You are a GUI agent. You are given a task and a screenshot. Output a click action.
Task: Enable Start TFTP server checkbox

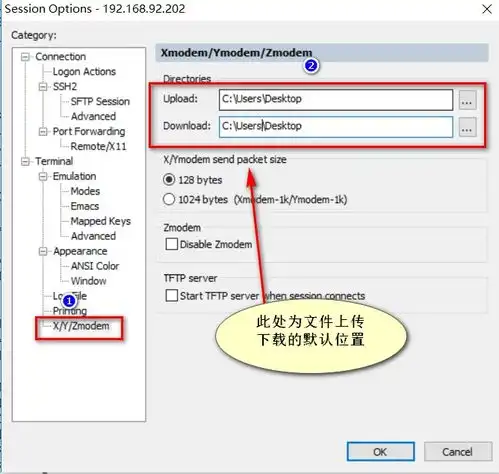point(172,295)
